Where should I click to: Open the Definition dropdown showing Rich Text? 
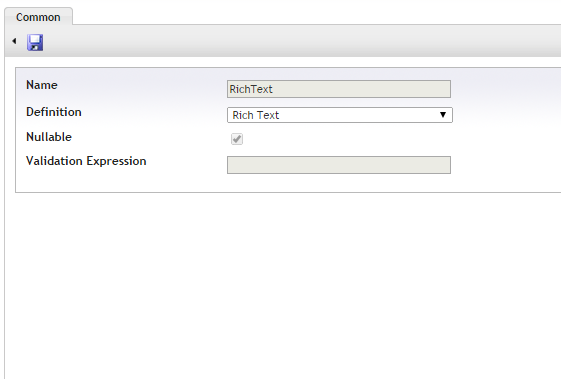(340, 115)
